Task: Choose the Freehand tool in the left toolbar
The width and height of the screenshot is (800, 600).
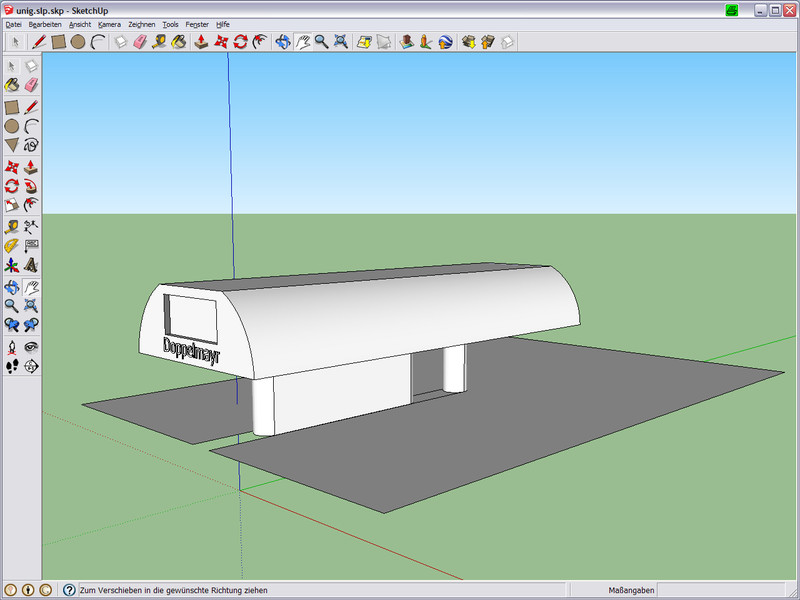Action: (31, 145)
